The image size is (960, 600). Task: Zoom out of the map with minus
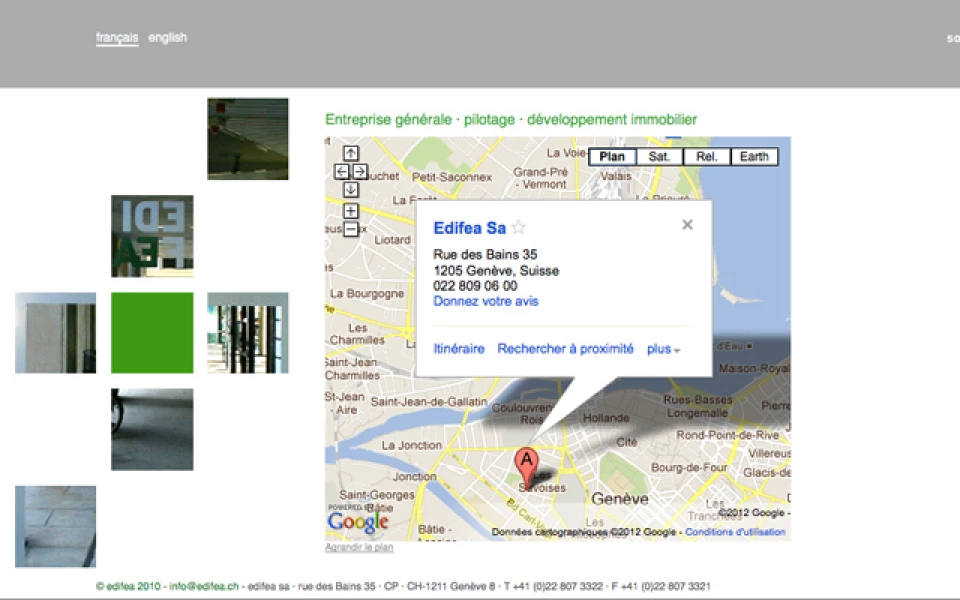(x=351, y=229)
